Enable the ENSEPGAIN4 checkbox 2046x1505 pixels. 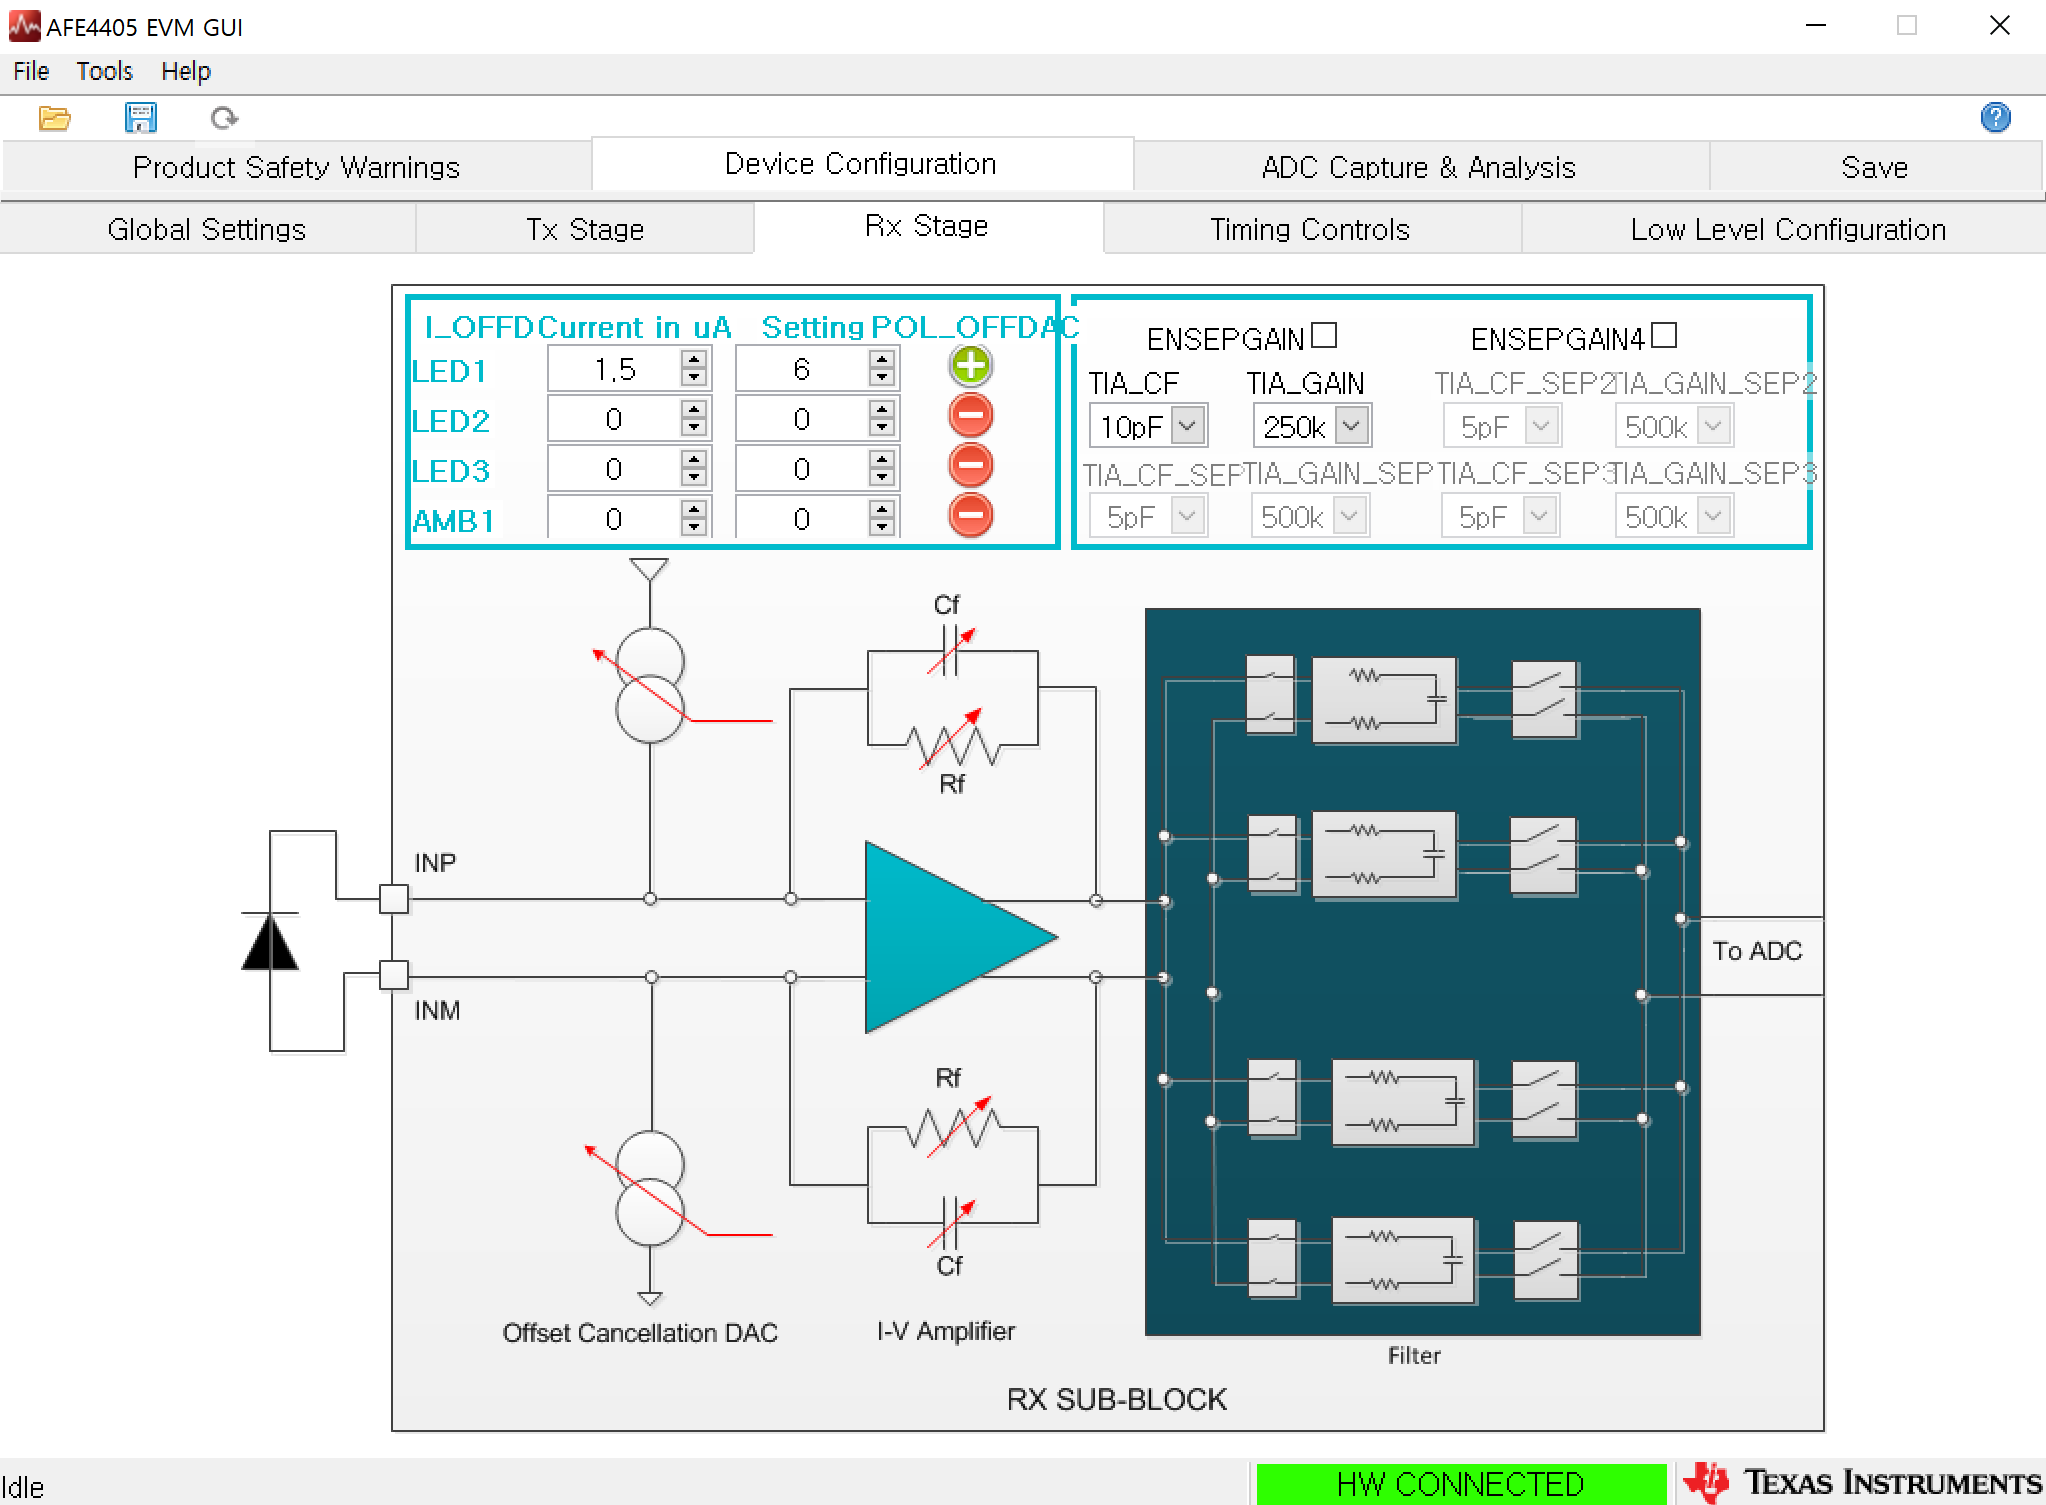click(x=1663, y=335)
